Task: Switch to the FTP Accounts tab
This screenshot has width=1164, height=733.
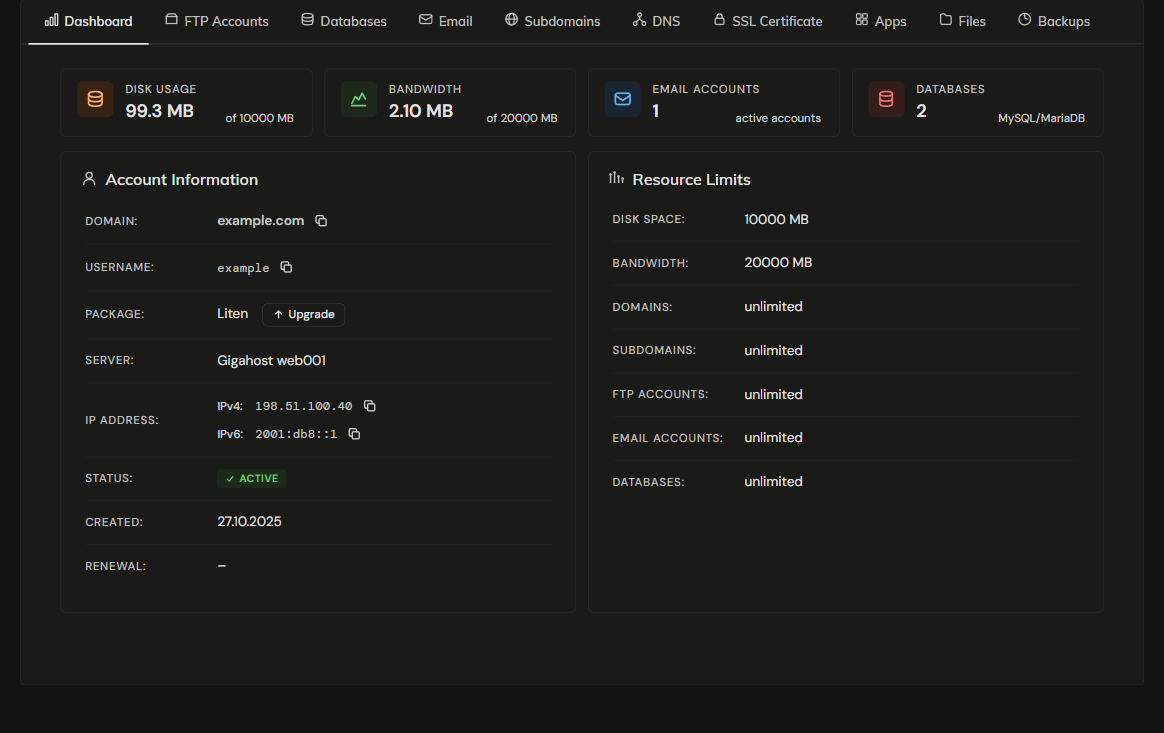Action: tap(217, 21)
